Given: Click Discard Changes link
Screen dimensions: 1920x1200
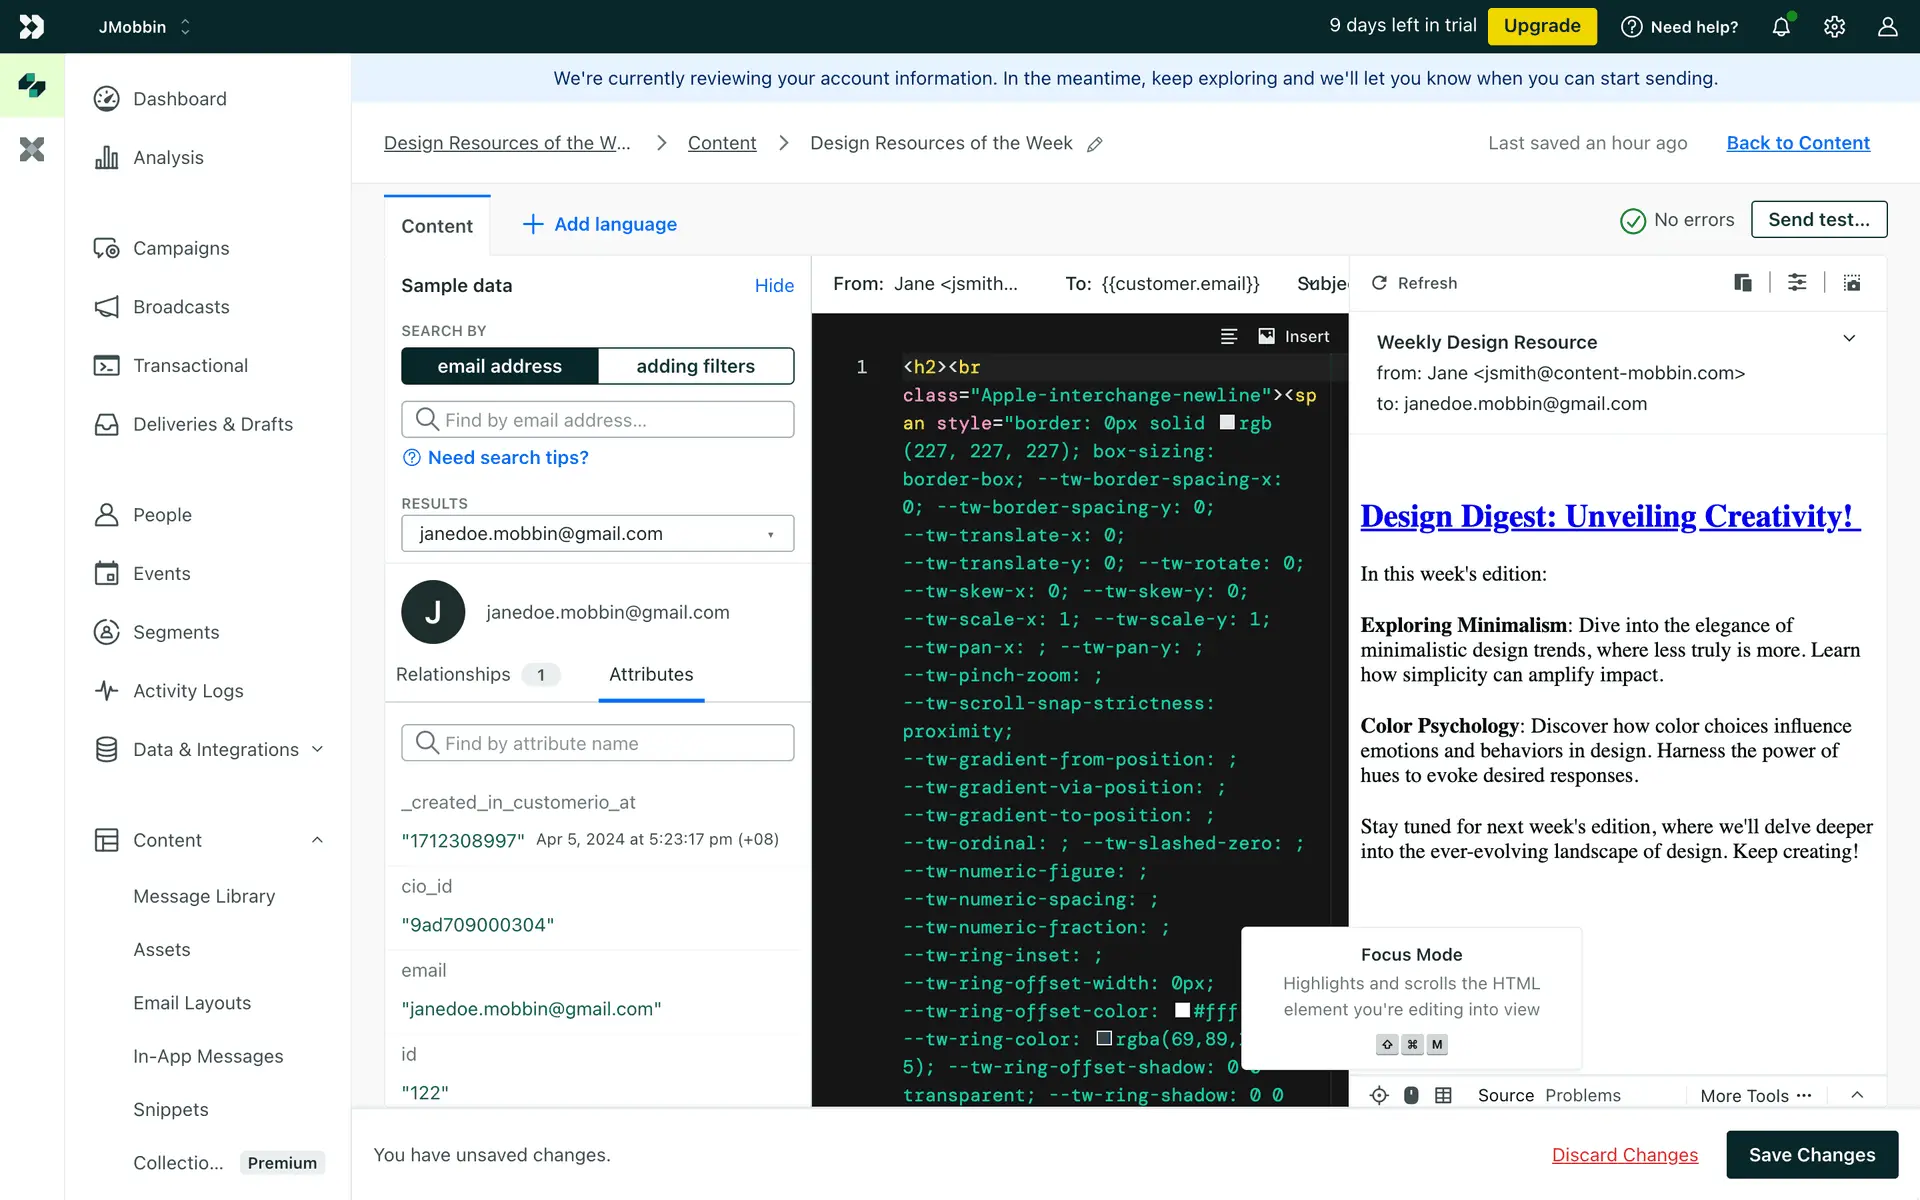Looking at the screenshot, I should point(1624,1155).
